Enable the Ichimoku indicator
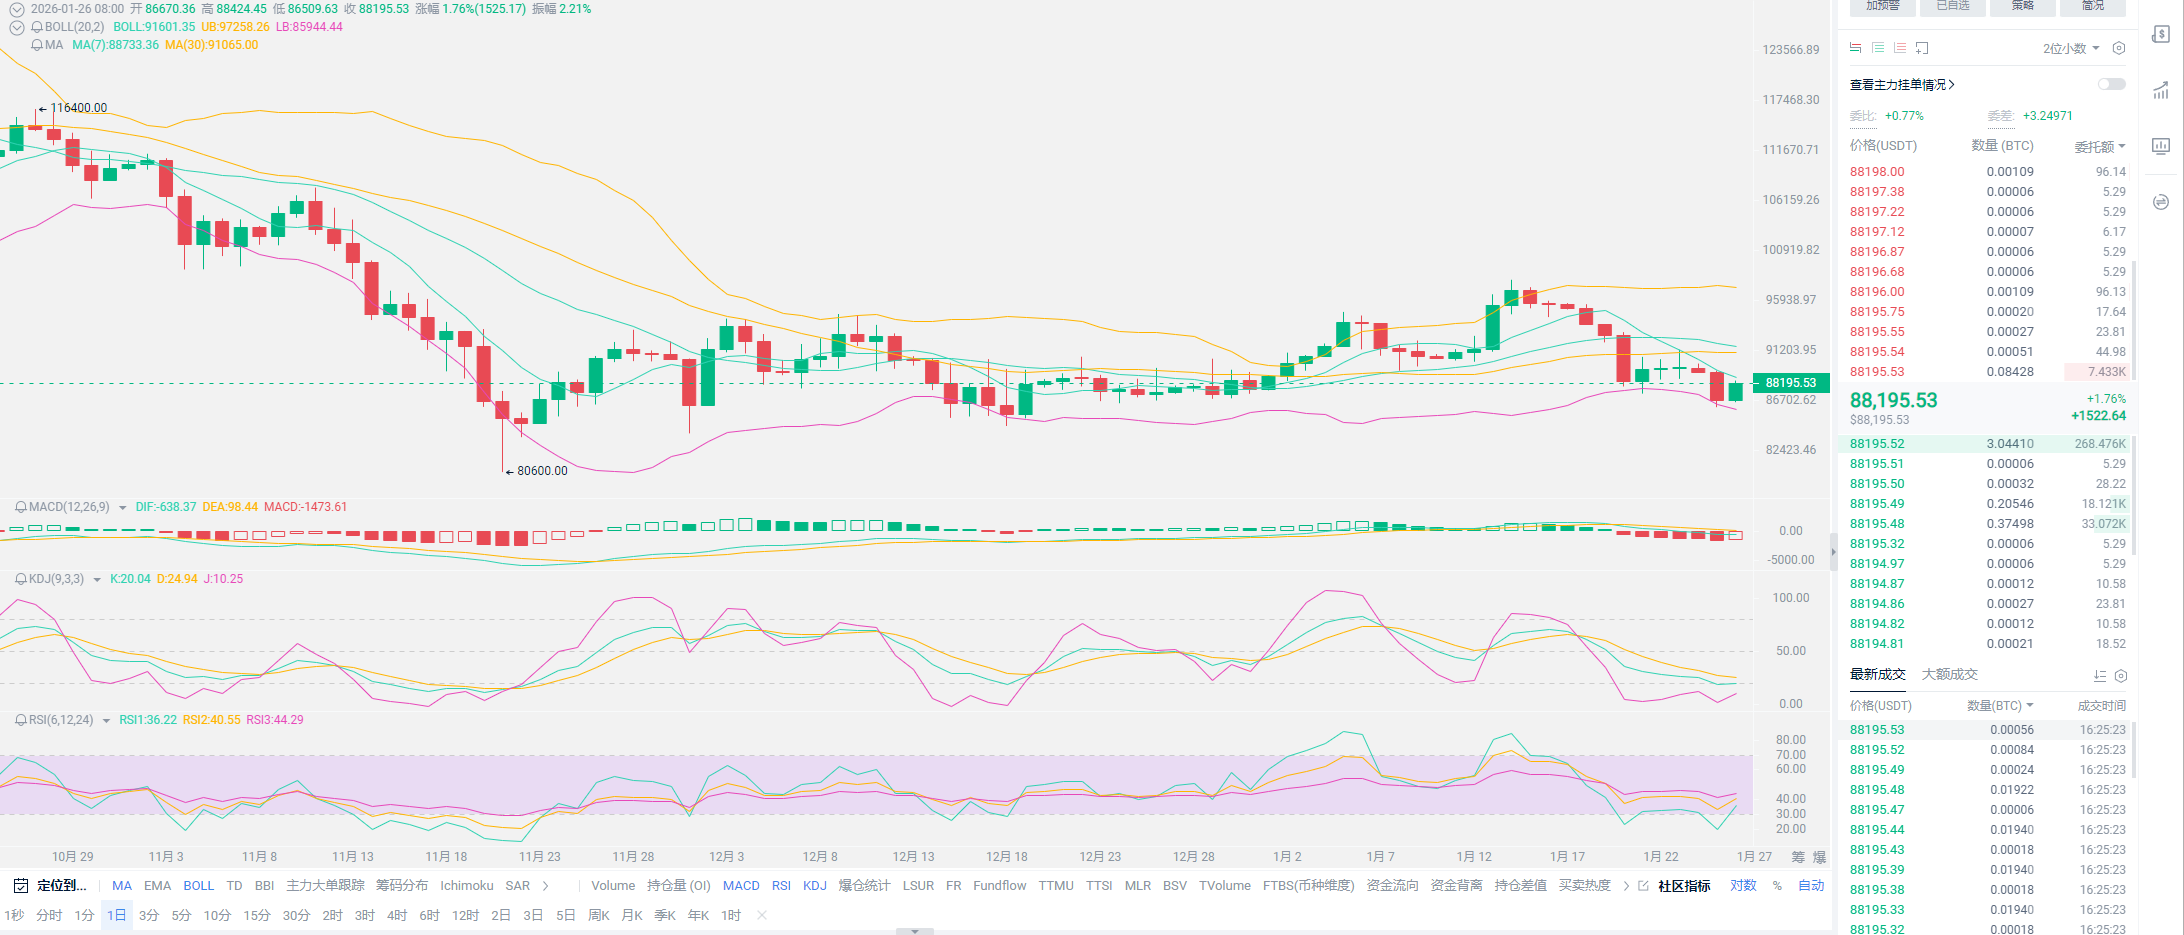The height and width of the screenshot is (935, 2184). (x=467, y=886)
